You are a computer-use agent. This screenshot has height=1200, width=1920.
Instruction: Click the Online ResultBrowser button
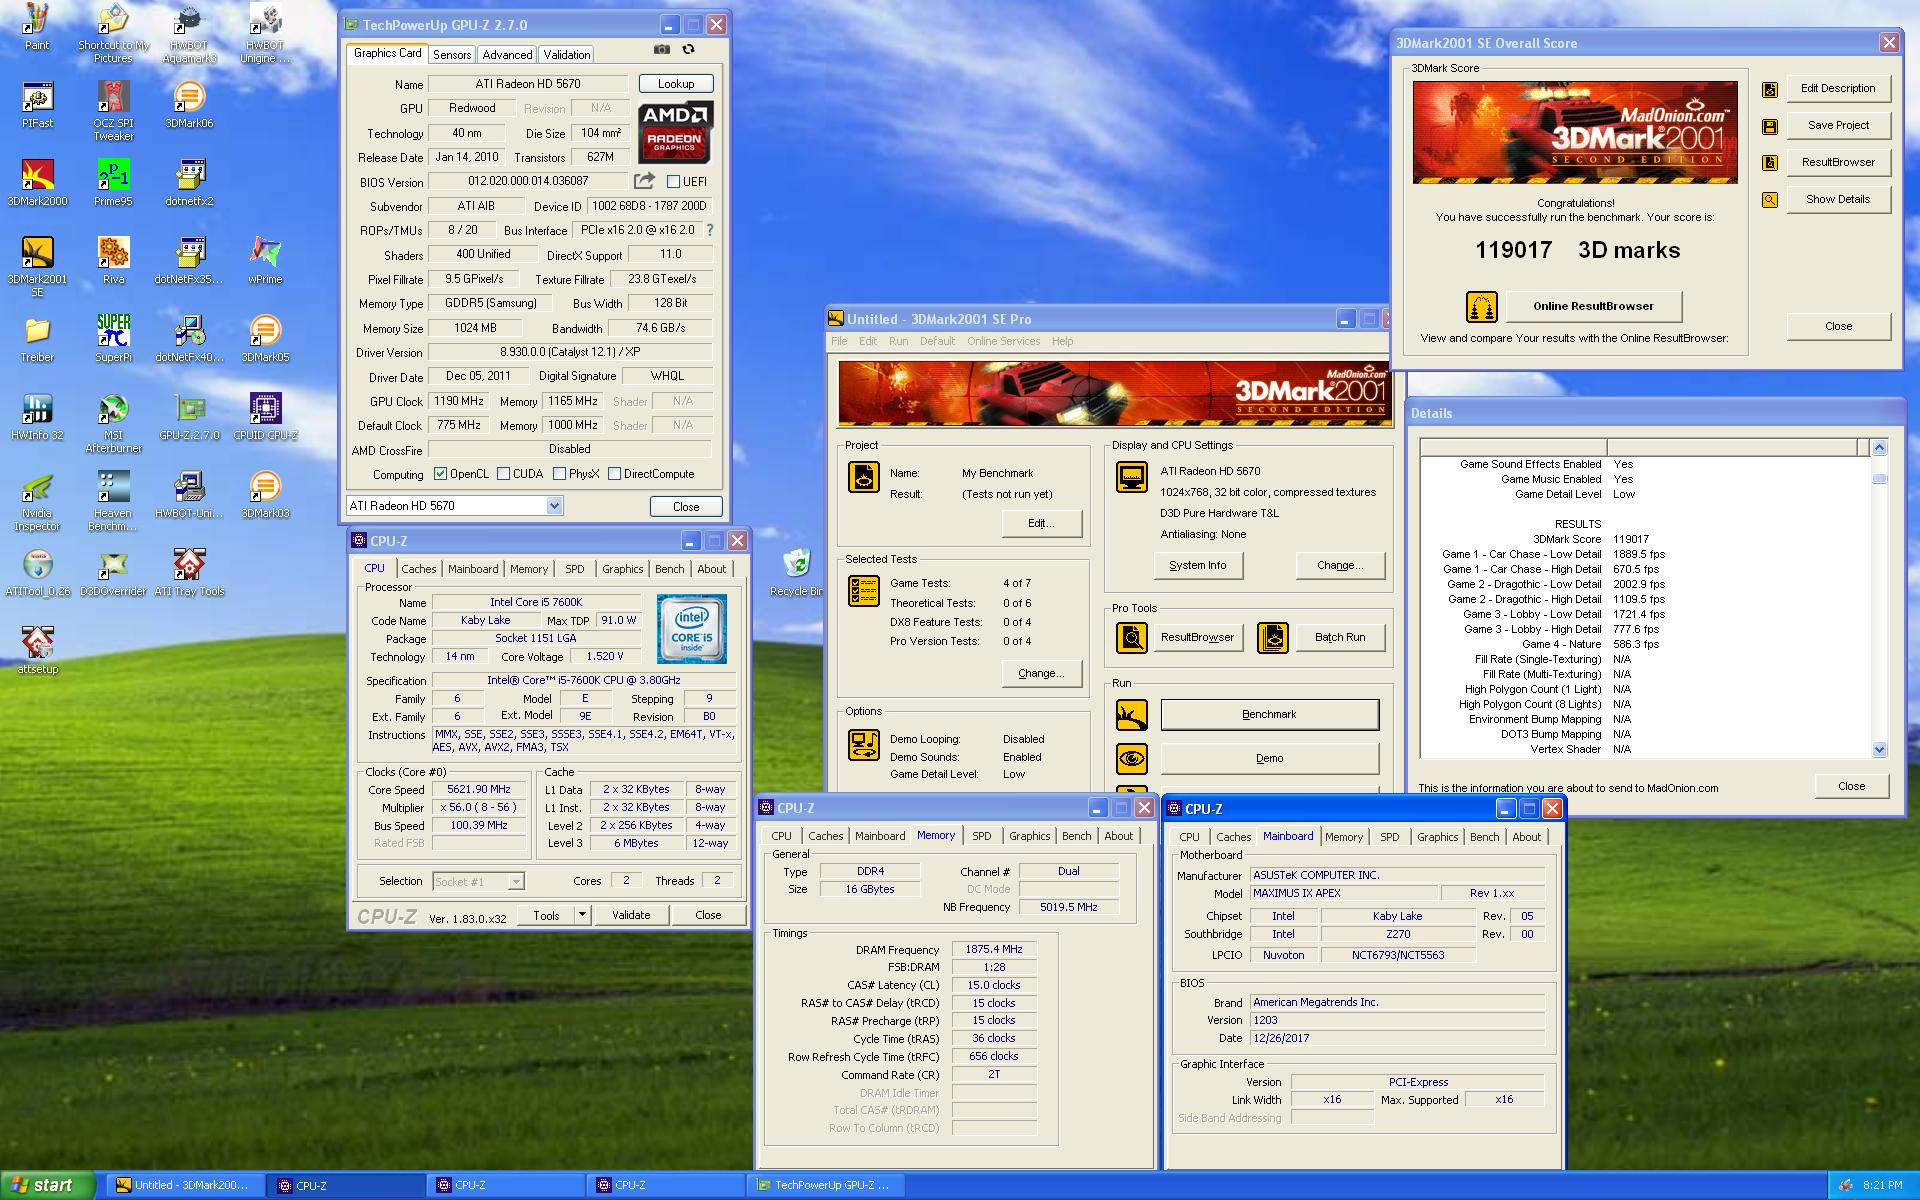pyautogui.click(x=1593, y=306)
